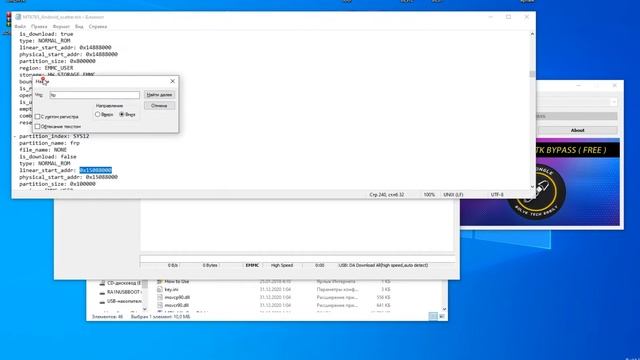
Task: Select USB-накопитель in navigation pane
Action: coord(124,301)
